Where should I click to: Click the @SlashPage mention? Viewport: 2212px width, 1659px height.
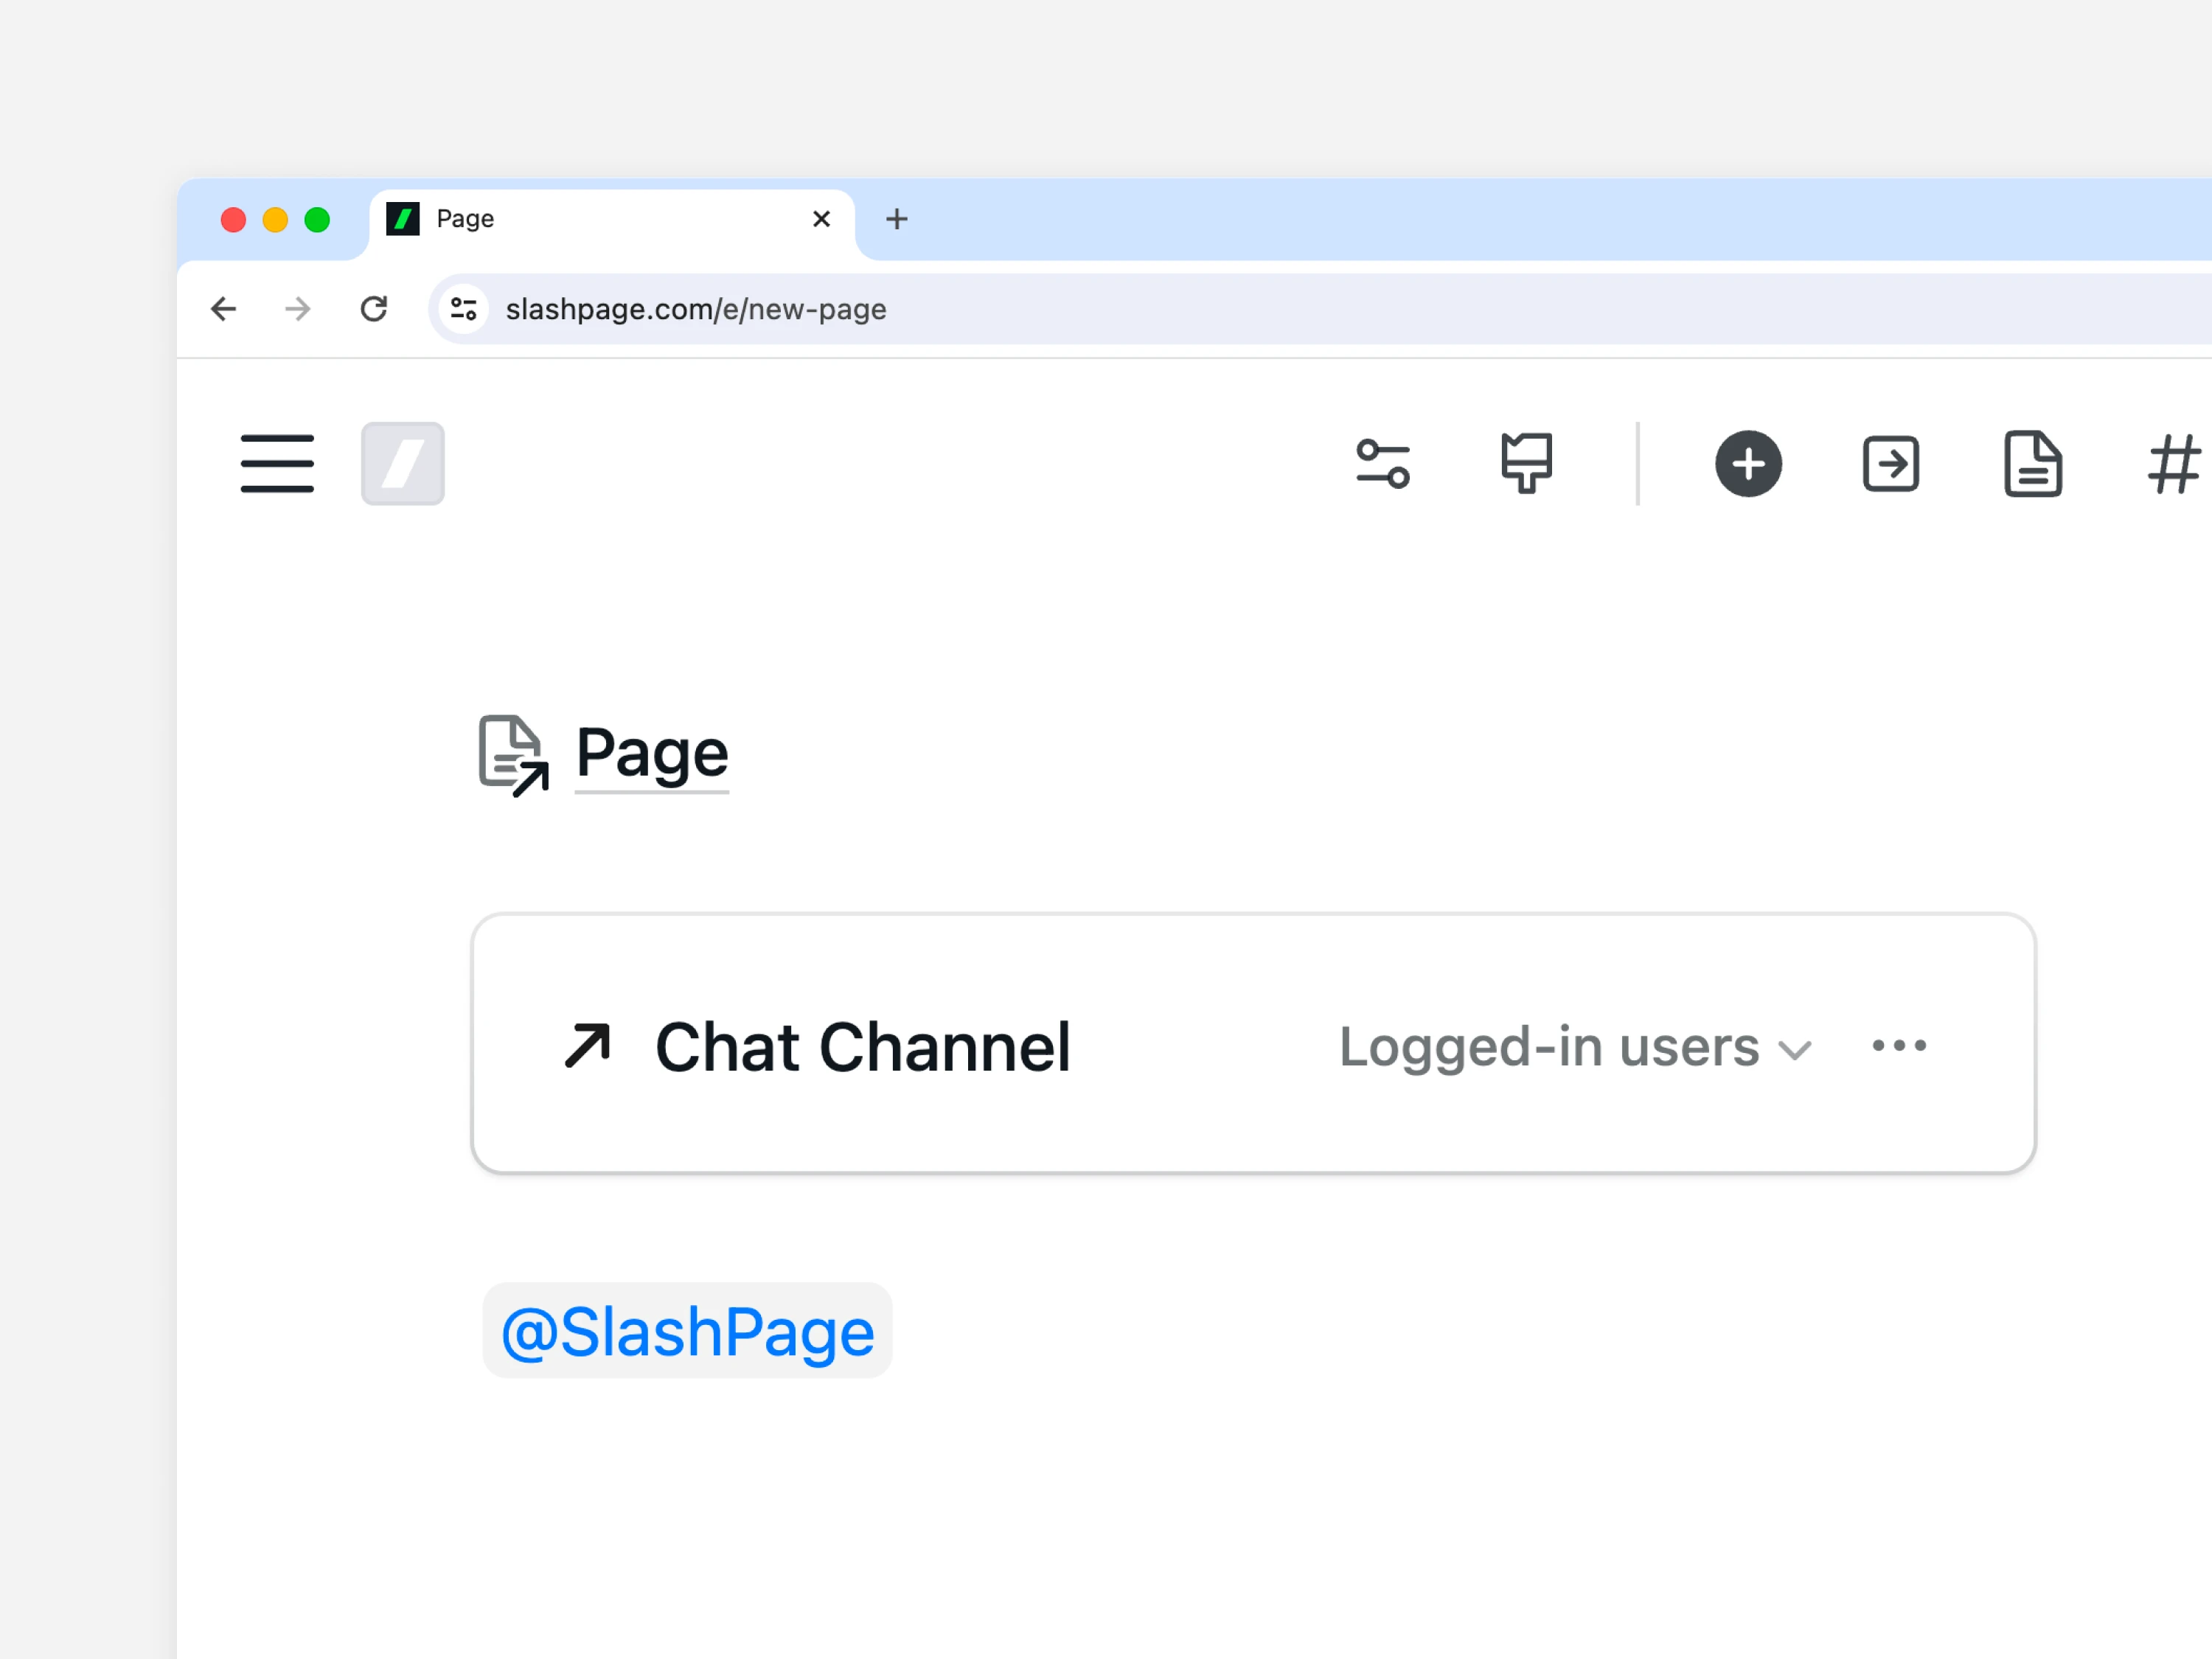click(687, 1331)
